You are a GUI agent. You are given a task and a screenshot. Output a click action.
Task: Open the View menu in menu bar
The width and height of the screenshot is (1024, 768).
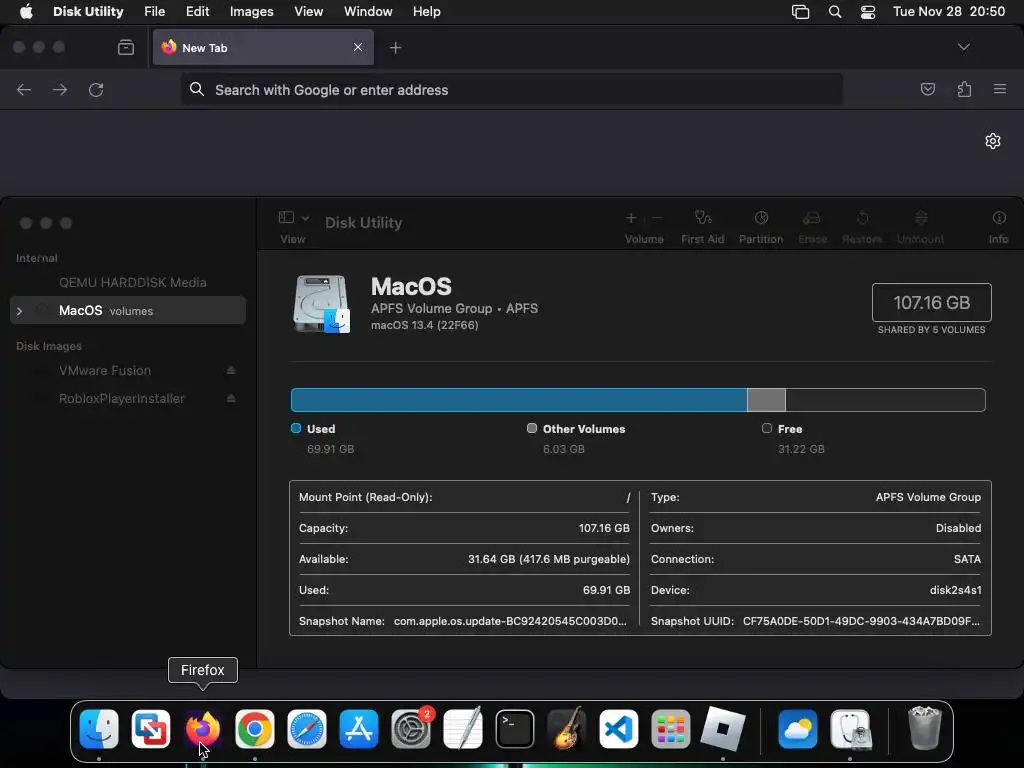pyautogui.click(x=308, y=12)
